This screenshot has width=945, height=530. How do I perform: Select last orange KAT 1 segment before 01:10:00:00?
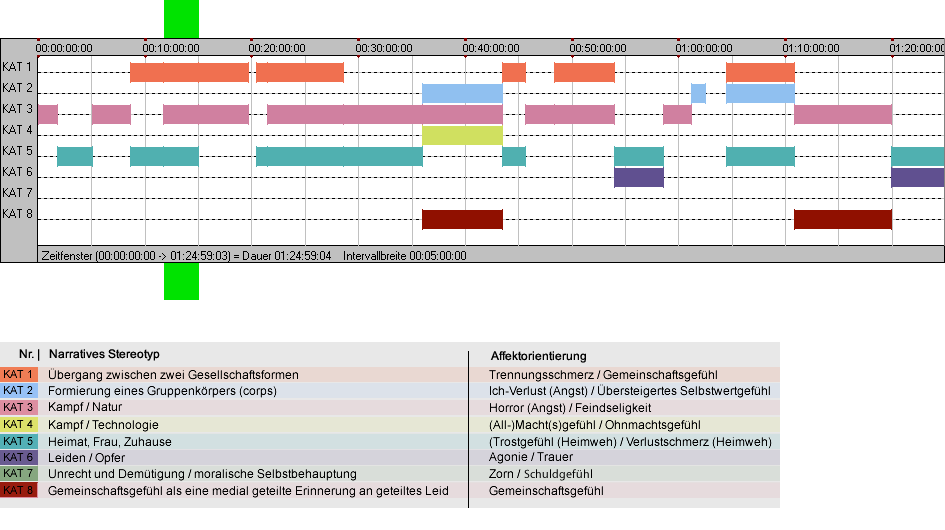click(x=760, y=72)
